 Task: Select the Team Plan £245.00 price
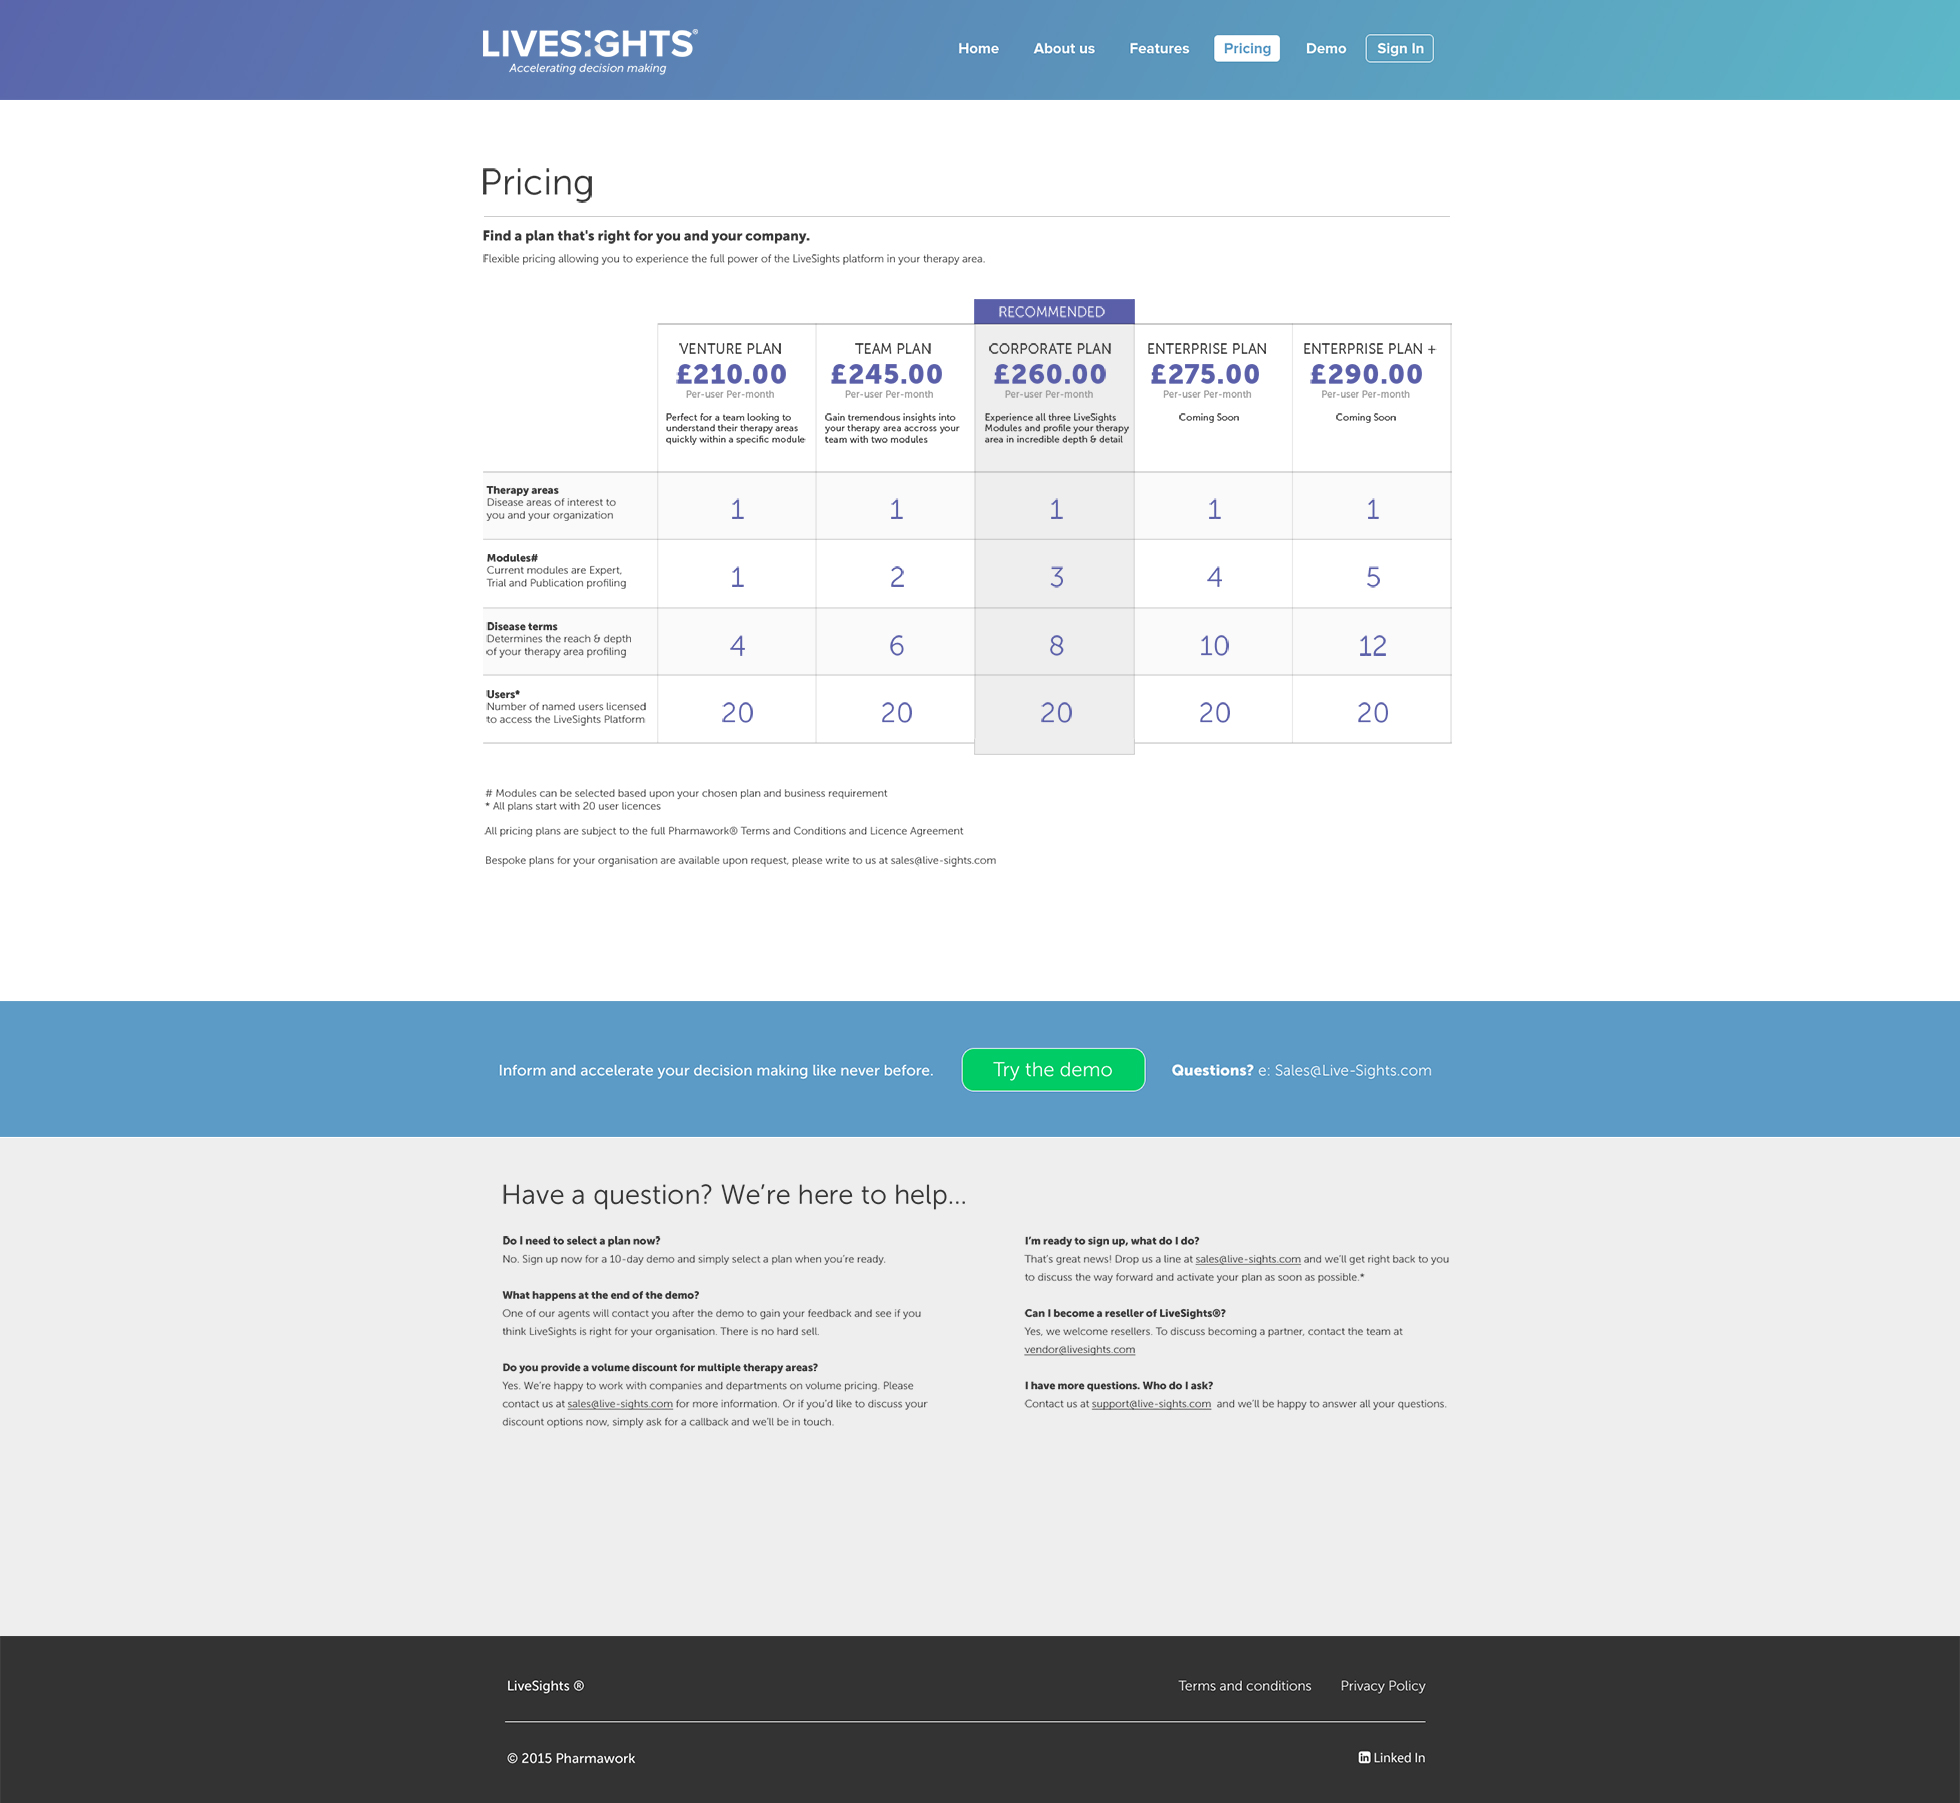pyautogui.click(x=886, y=374)
